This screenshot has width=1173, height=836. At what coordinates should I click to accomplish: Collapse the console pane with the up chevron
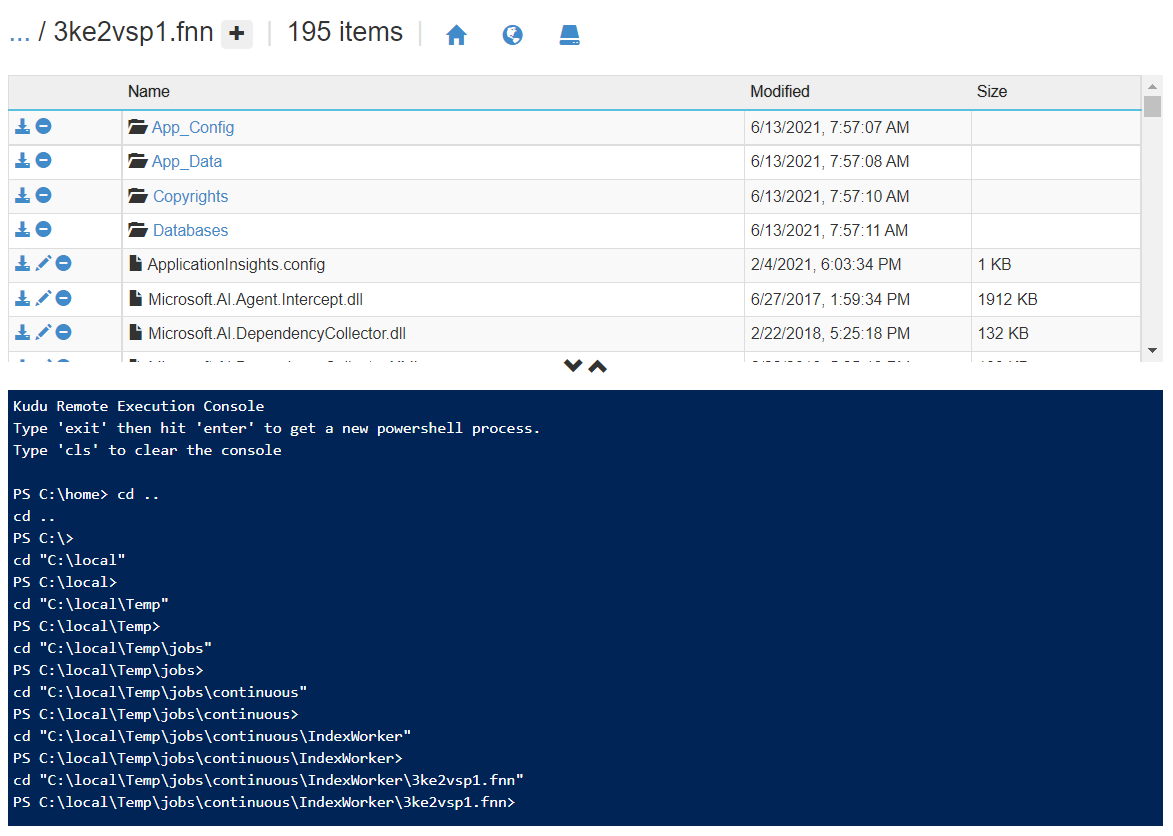597,366
